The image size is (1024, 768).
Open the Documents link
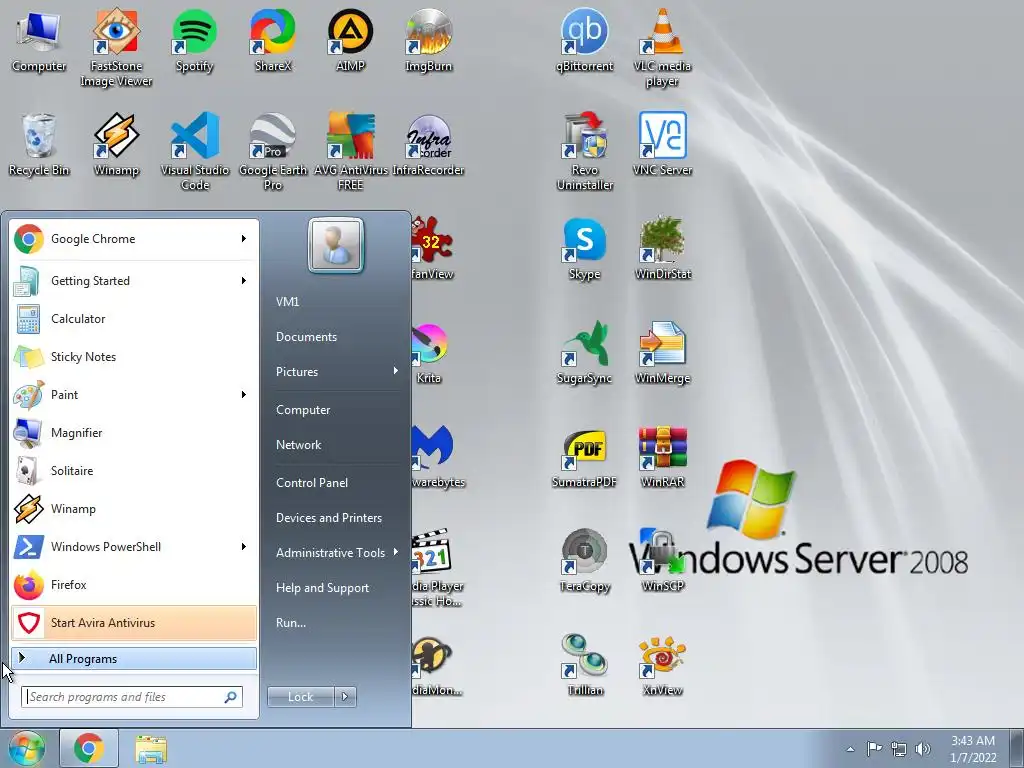pyautogui.click(x=306, y=337)
